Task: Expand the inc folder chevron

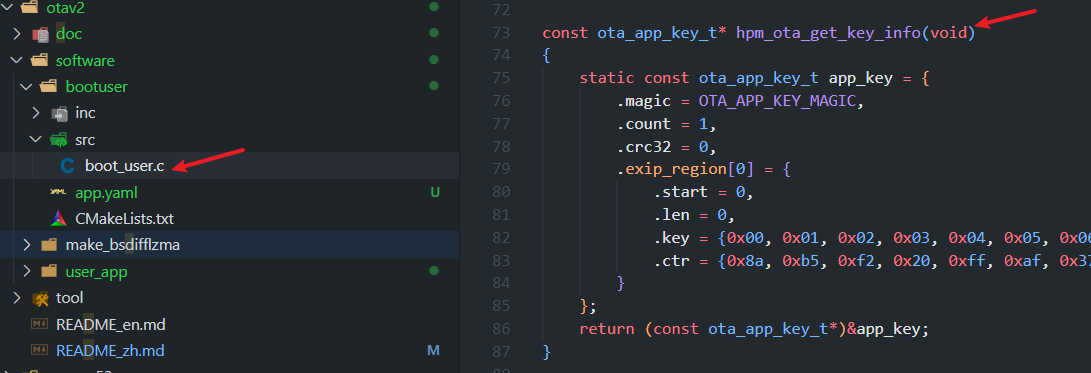Action: tap(37, 113)
